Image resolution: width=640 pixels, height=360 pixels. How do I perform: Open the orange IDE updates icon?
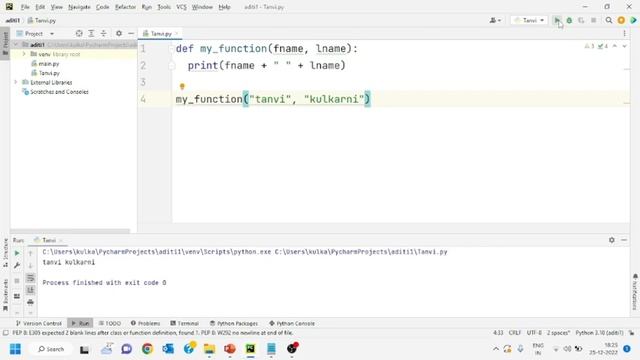coord(621,20)
